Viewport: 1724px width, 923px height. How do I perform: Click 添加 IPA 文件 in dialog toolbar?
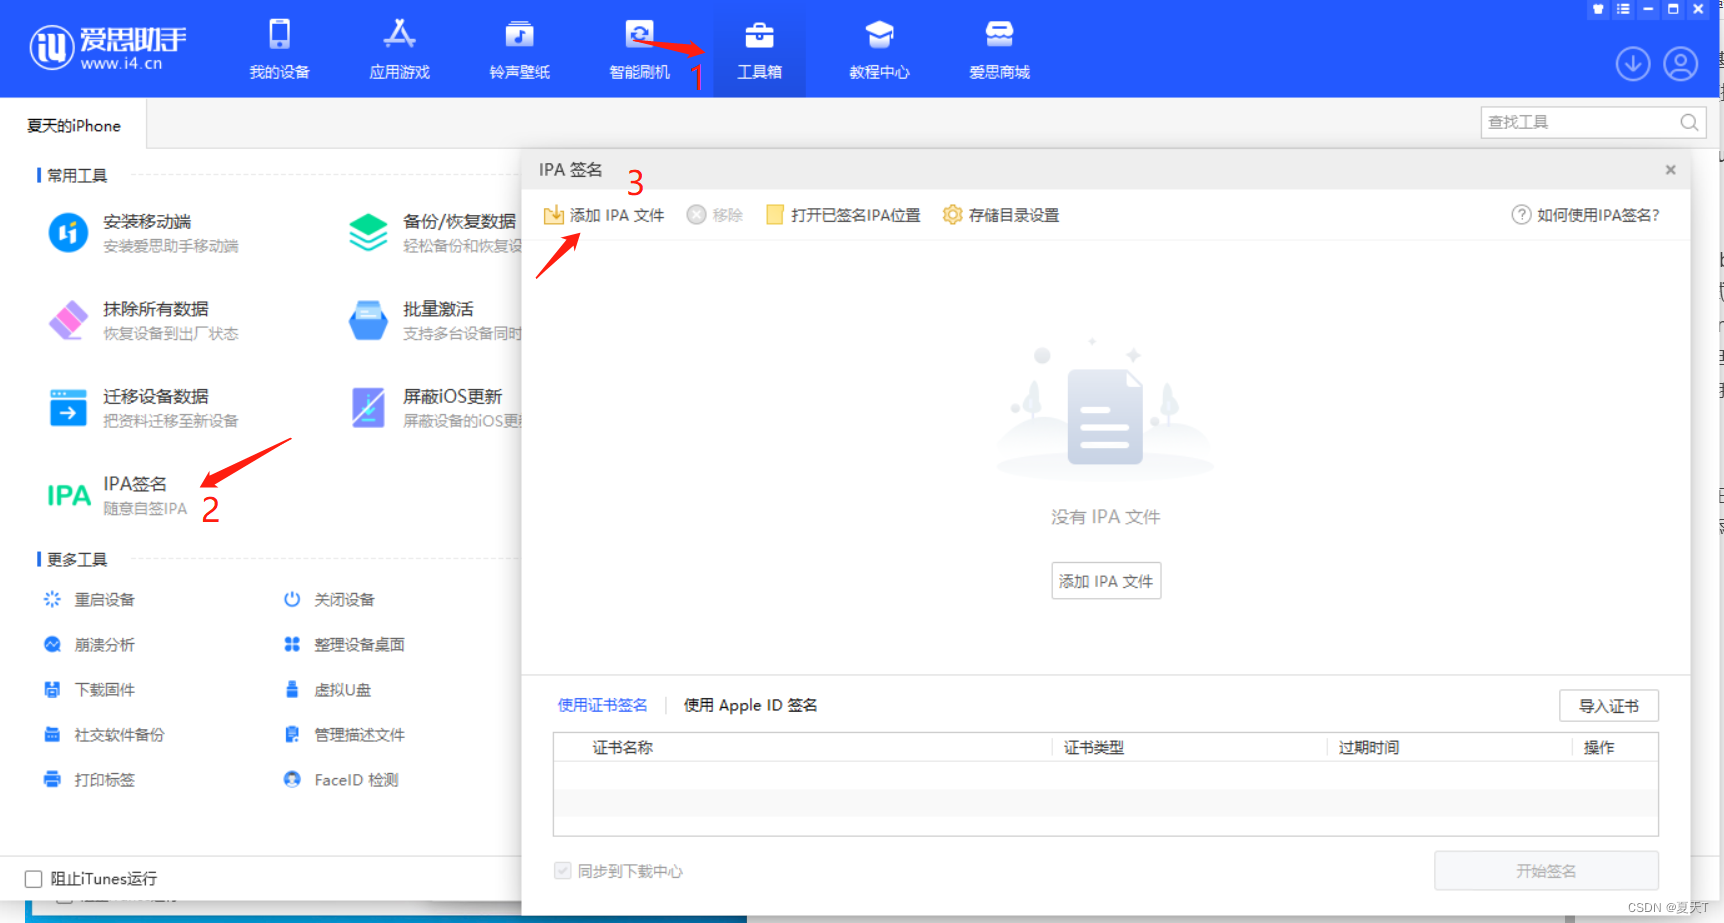[604, 215]
